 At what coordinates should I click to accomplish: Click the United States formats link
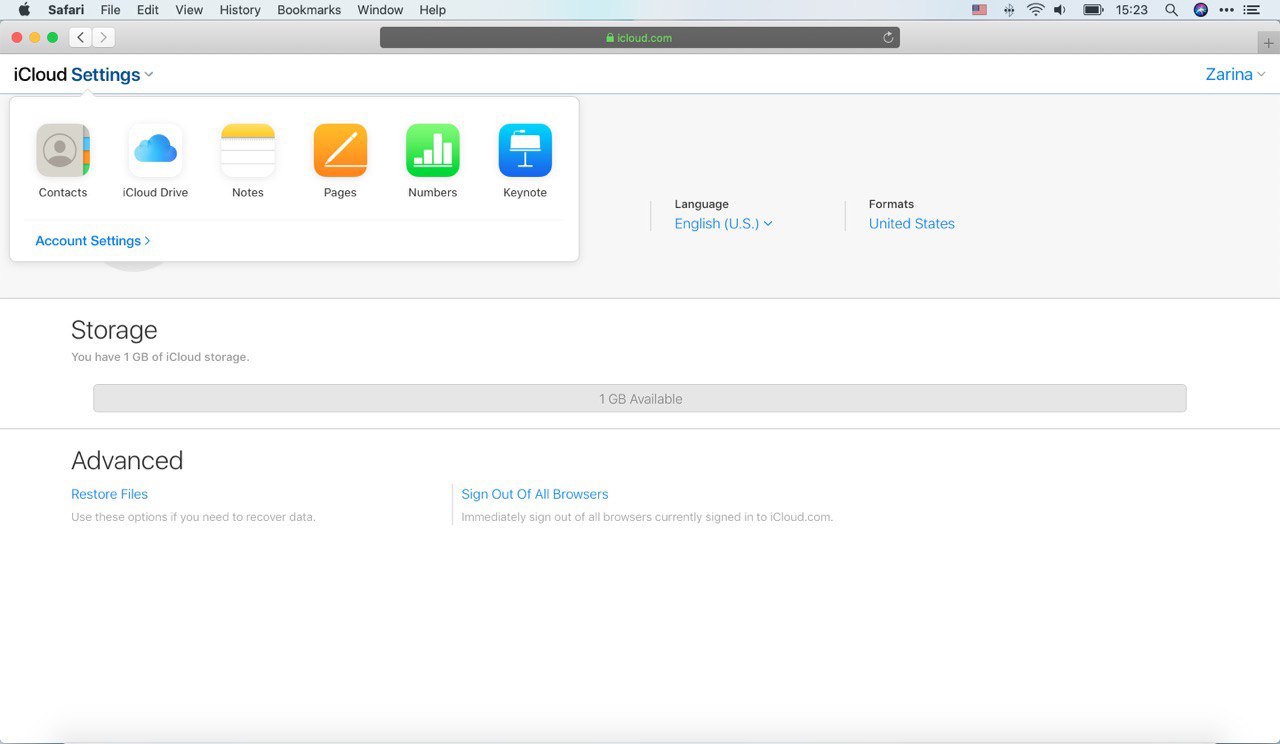tap(912, 224)
